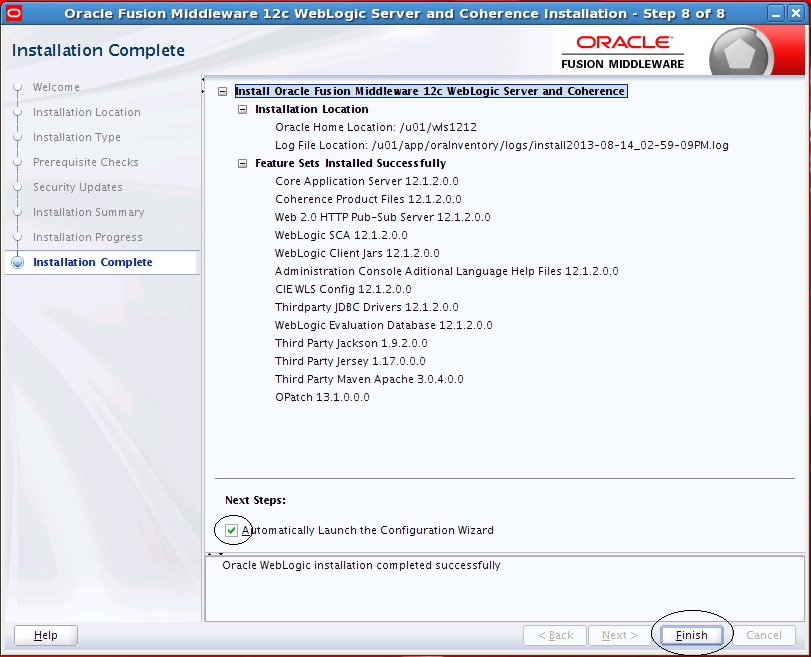
Task: Click the Oracle logo icon in title bar
Action: click(14, 13)
